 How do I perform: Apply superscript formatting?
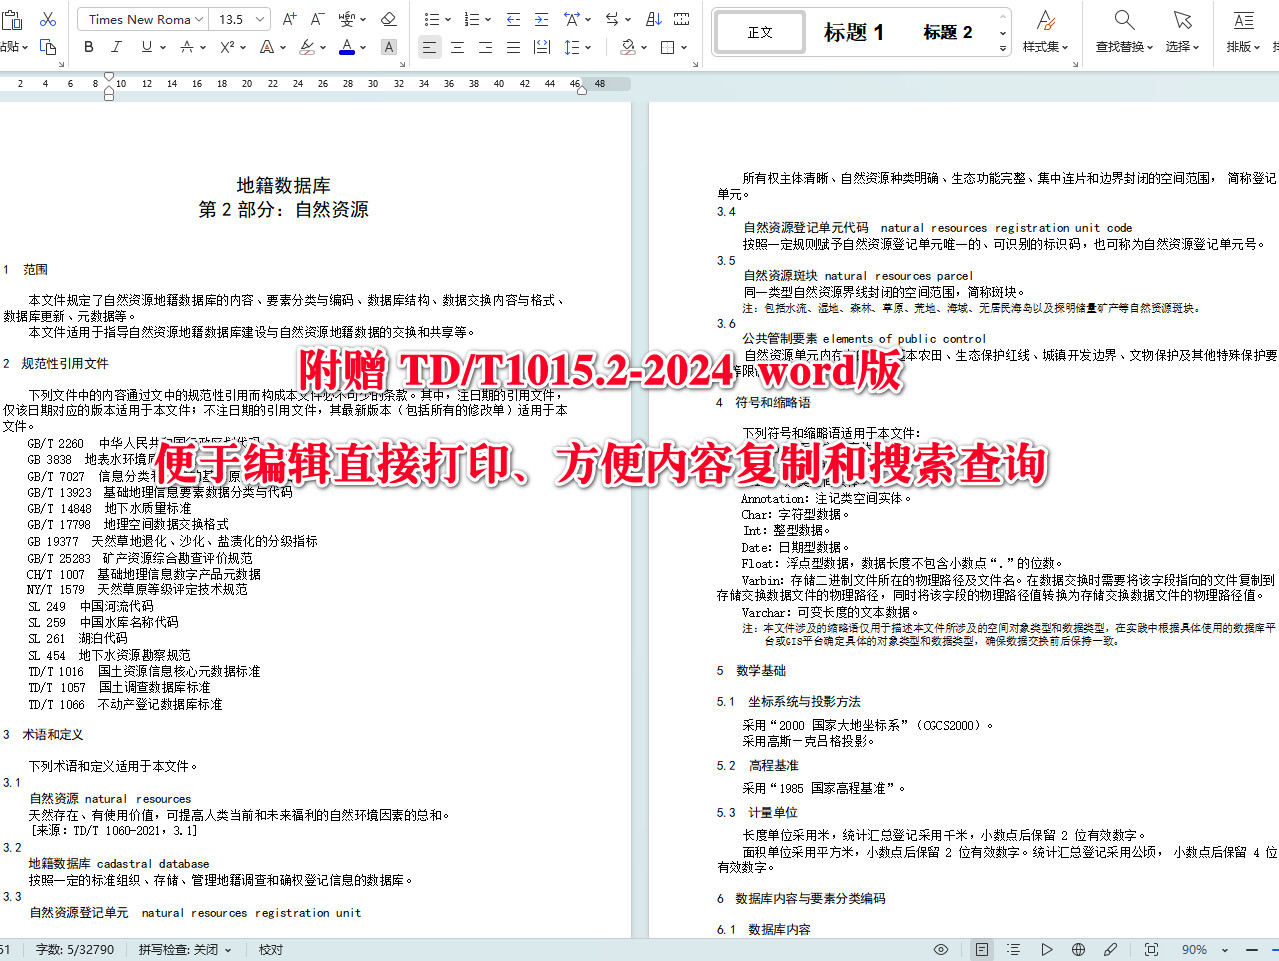[227, 47]
